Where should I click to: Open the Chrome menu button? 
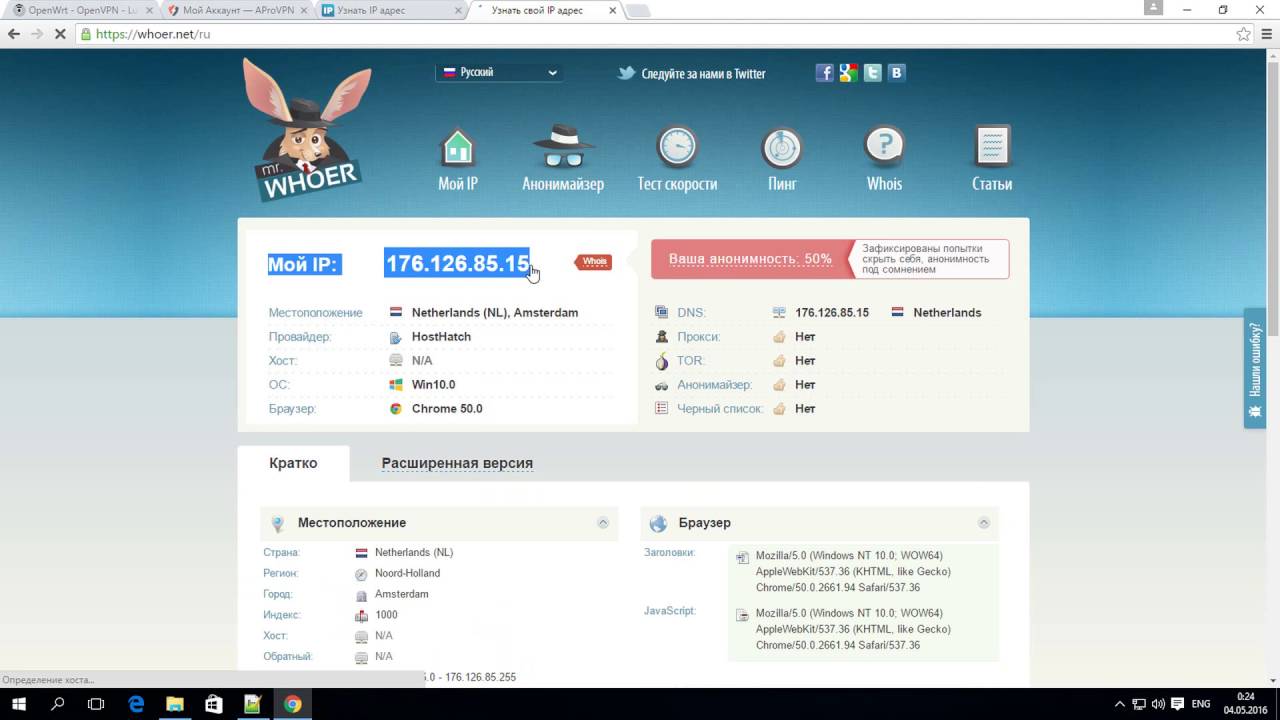tap(1266, 34)
